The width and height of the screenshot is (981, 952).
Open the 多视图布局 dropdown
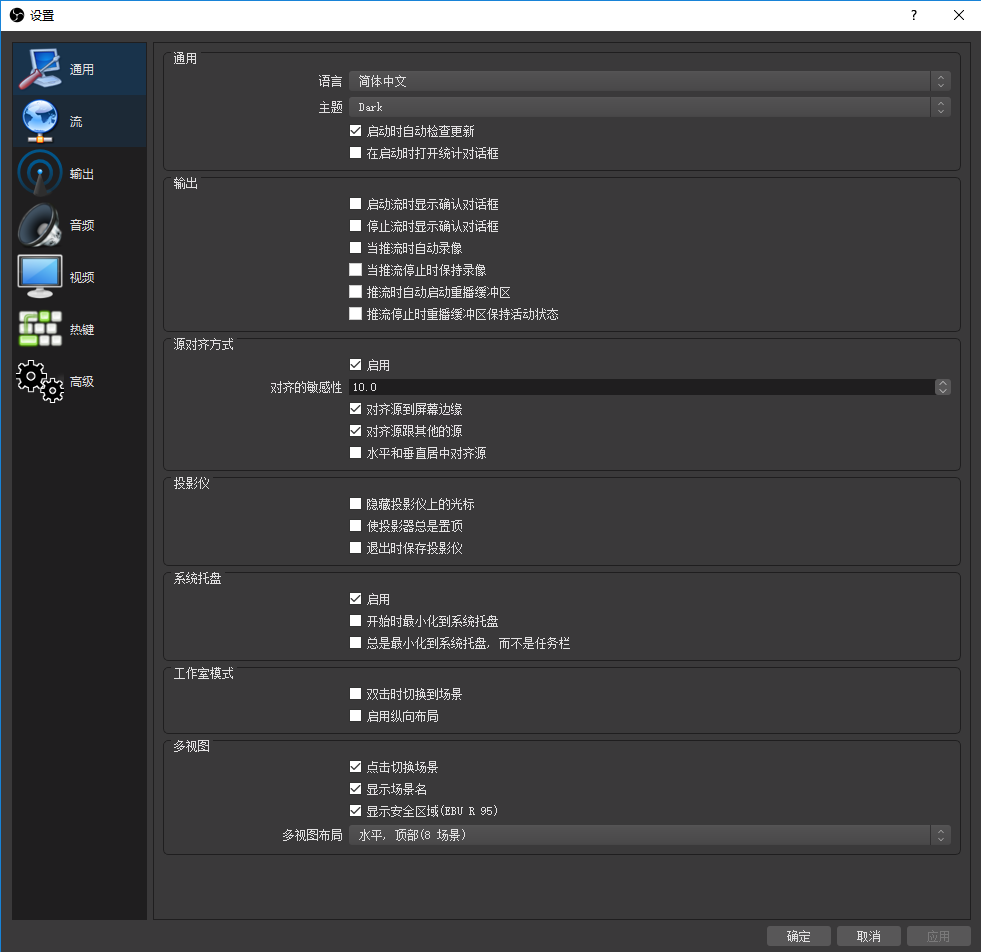point(649,835)
